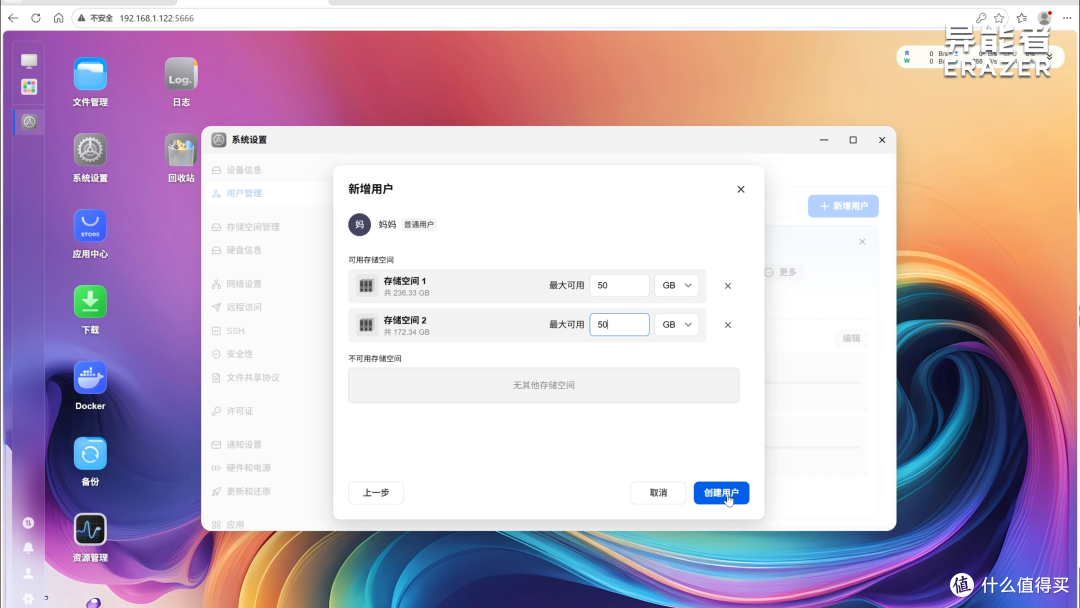
Task: Open the colorful app grid icon in dock
Action: coord(29,87)
